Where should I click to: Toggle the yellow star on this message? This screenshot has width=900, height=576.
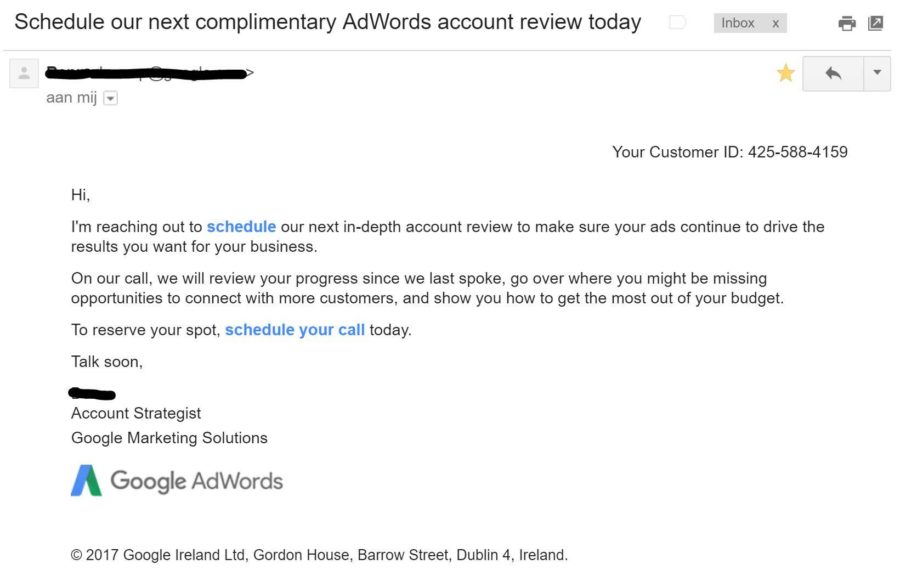pos(785,73)
